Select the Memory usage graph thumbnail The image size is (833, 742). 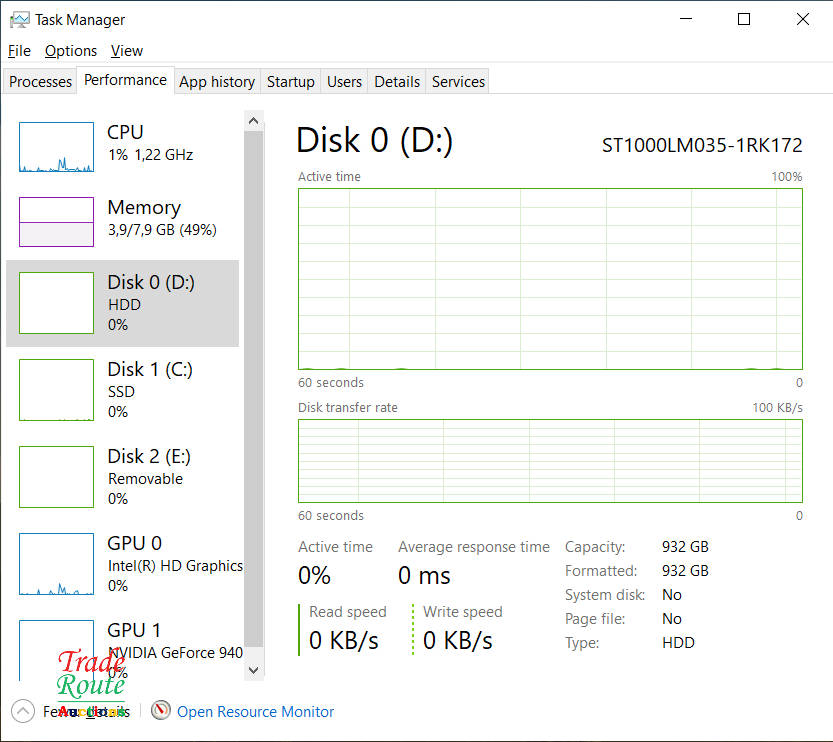[x=56, y=221]
